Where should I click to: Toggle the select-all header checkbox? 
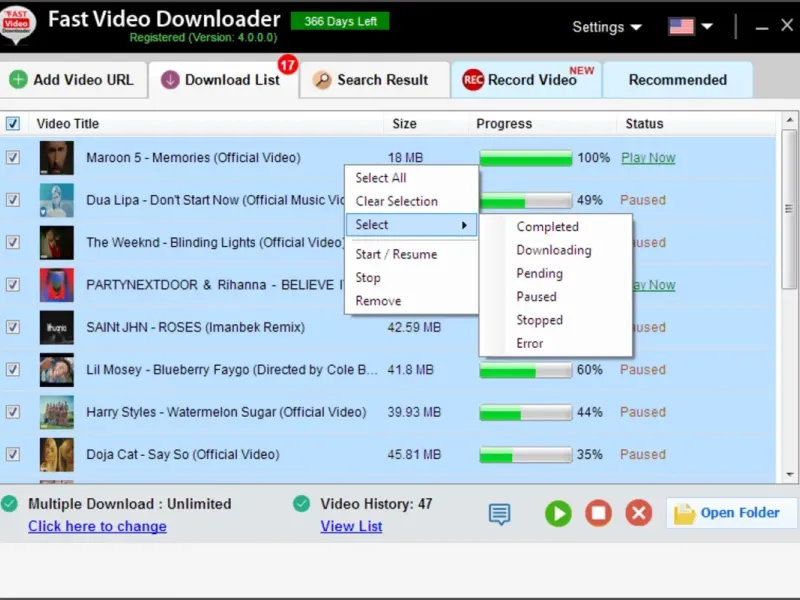coord(13,123)
